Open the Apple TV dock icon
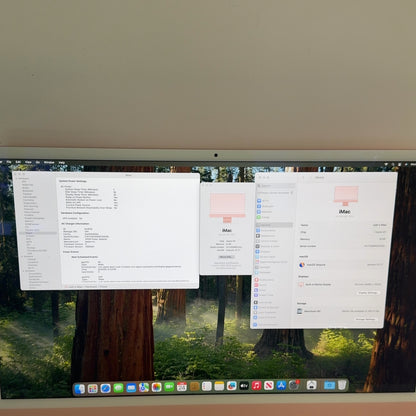This screenshot has width=416, height=416. point(244,386)
